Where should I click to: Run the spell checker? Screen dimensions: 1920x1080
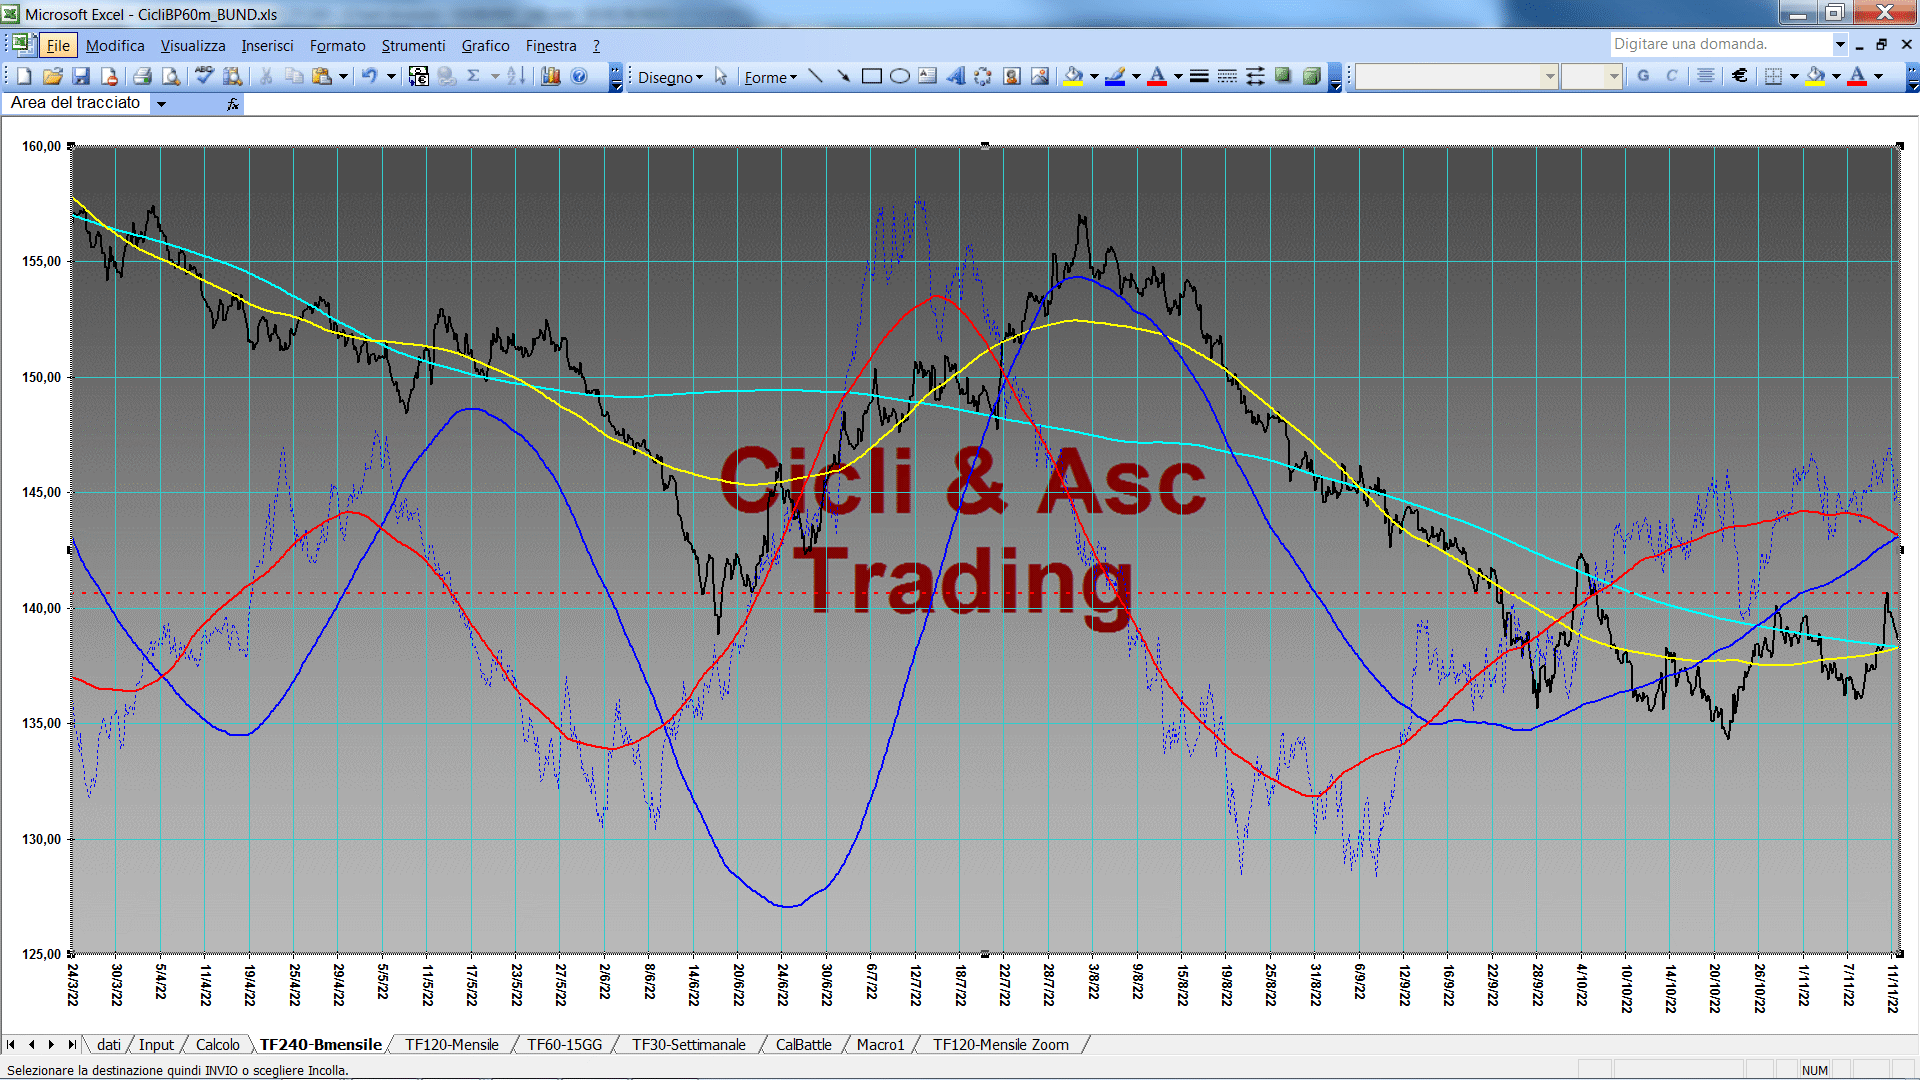click(204, 76)
